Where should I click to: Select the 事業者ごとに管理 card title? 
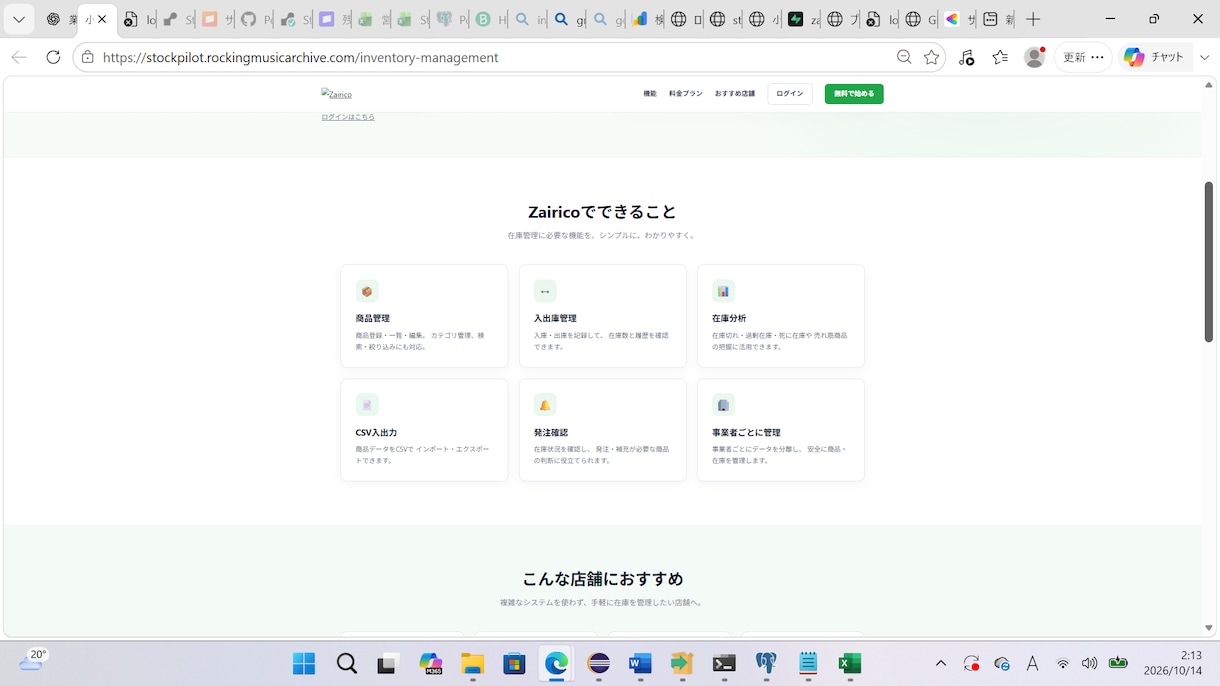pyautogui.click(x=746, y=433)
